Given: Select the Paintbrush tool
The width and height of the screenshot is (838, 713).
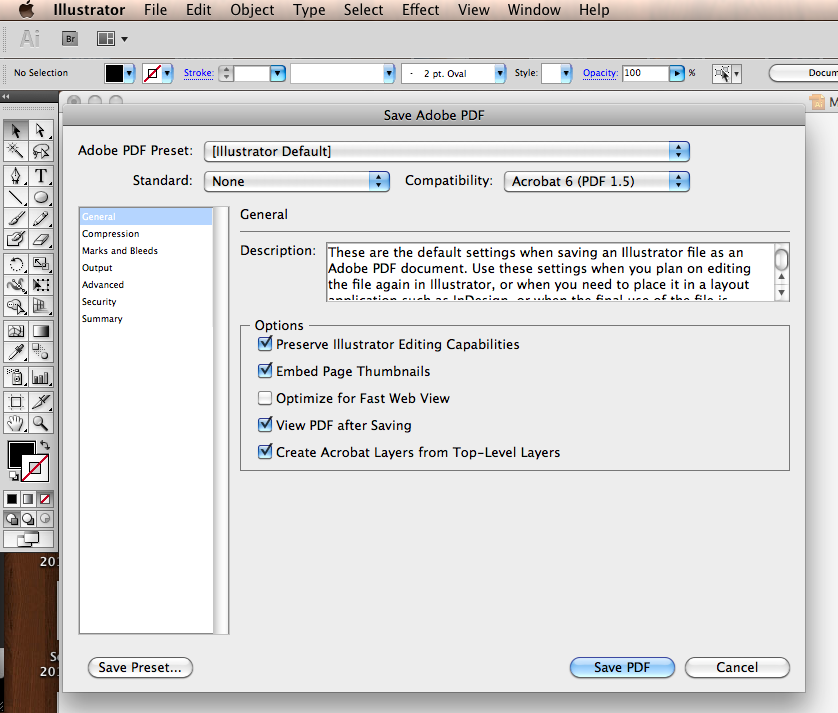Looking at the screenshot, I should coord(16,218).
